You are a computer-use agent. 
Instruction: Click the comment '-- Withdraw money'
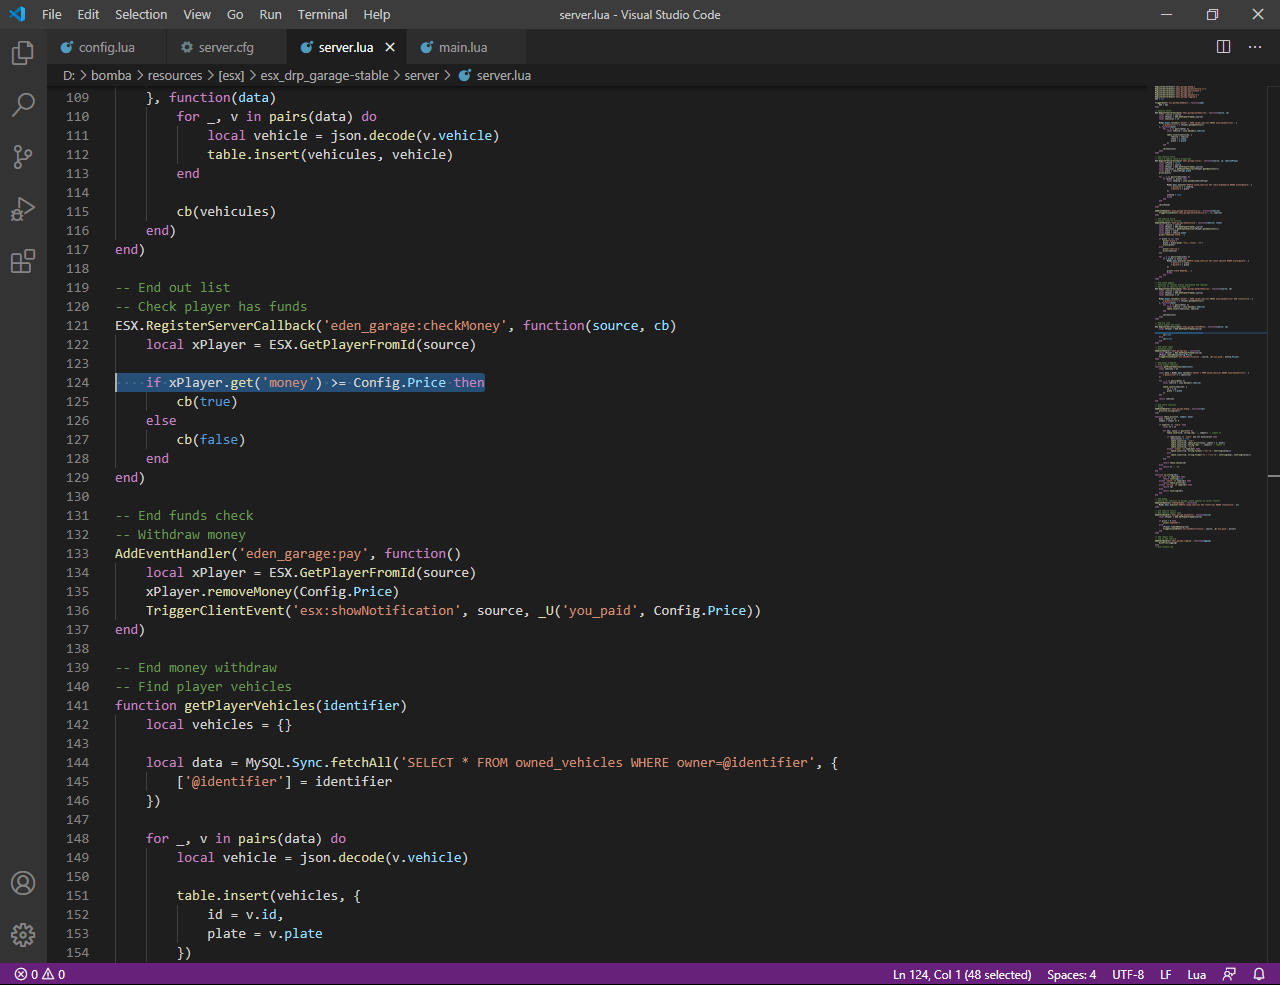(x=180, y=534)
